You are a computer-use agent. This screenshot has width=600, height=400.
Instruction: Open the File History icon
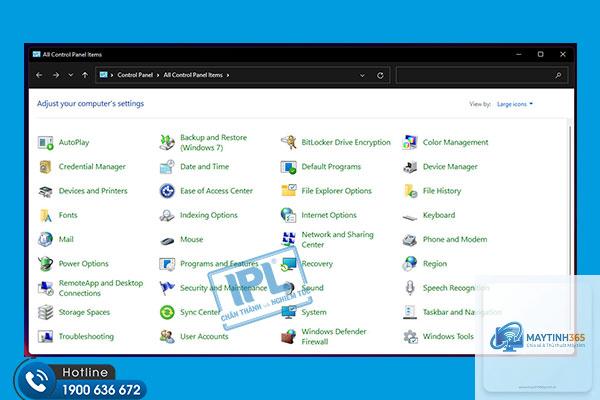coord(409,191)
